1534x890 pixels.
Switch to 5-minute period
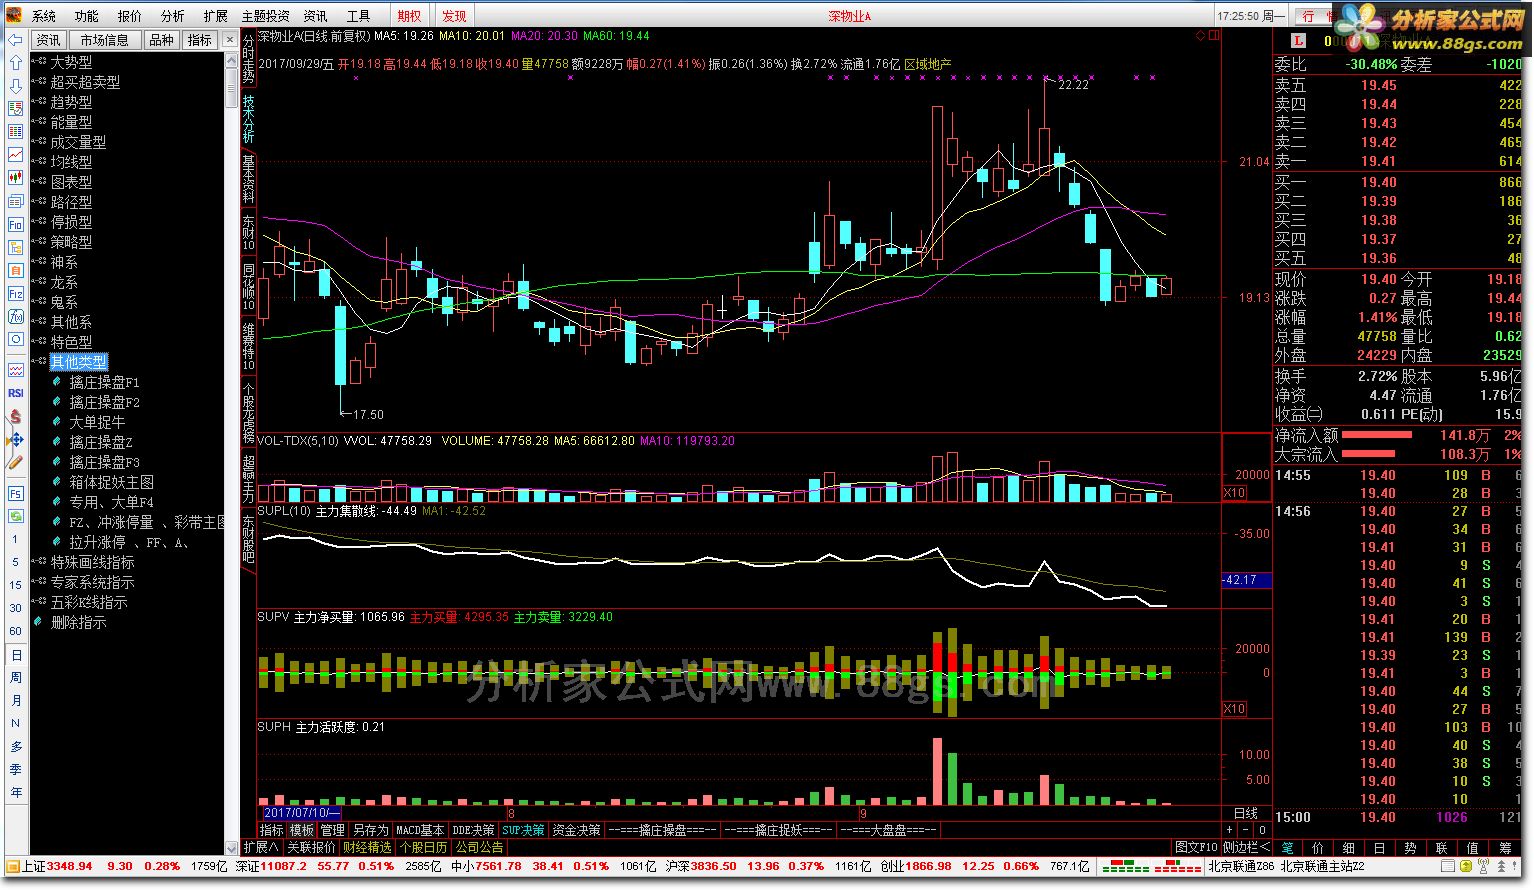[x=15, y=562]
